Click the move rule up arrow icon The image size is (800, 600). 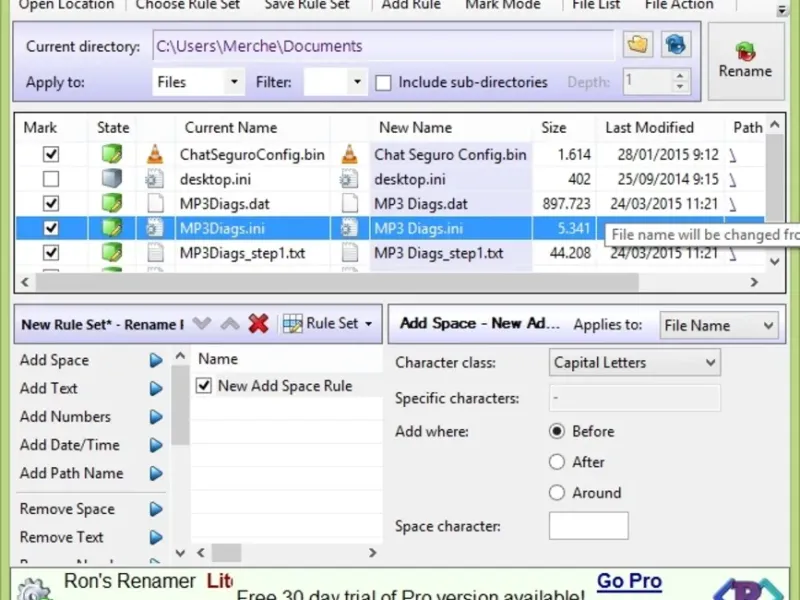230,323
